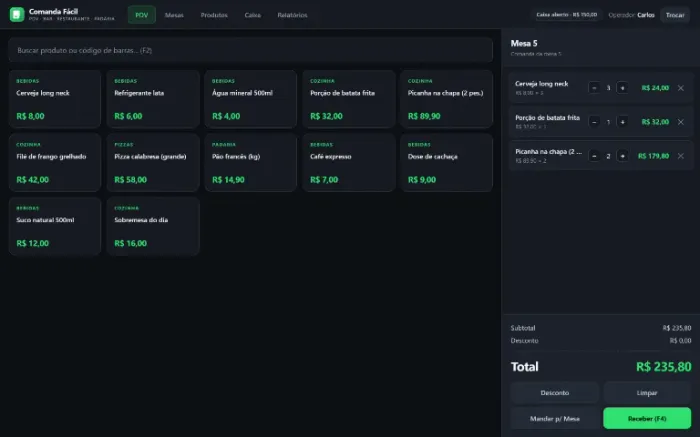Click the operator name Carlos

(x=646, y=15)
